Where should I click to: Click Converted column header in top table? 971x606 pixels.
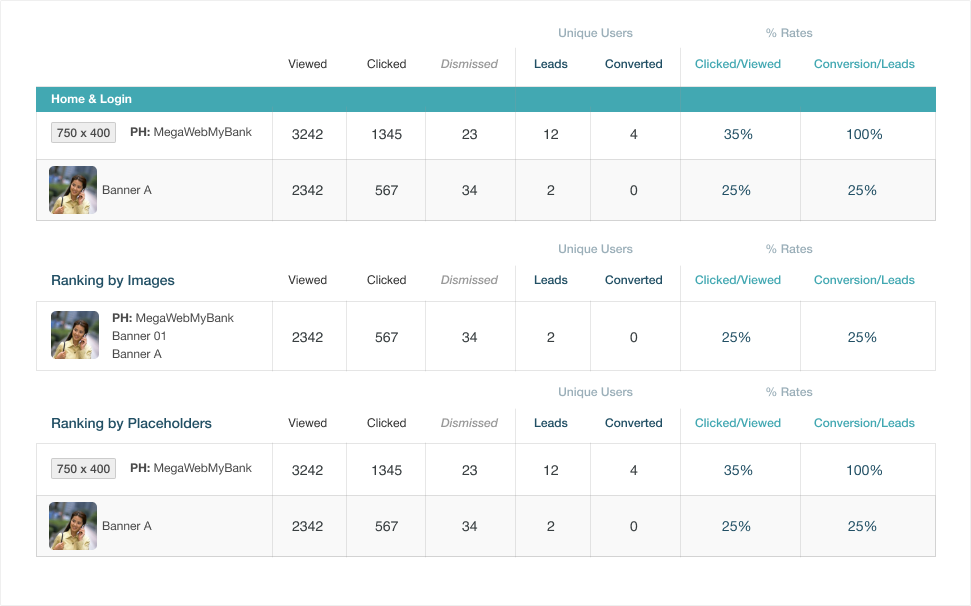(634, 64)
